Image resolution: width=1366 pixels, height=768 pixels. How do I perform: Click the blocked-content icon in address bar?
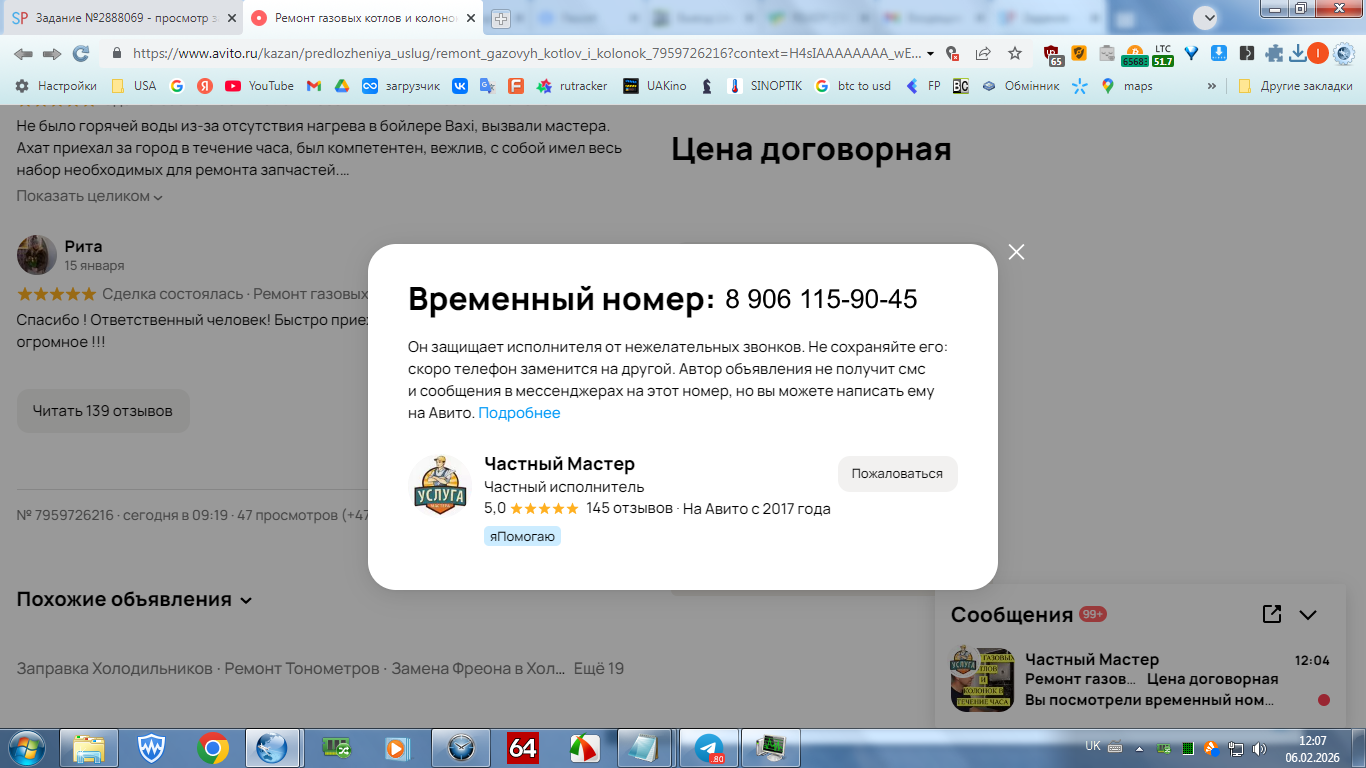(x=953, y=54)
